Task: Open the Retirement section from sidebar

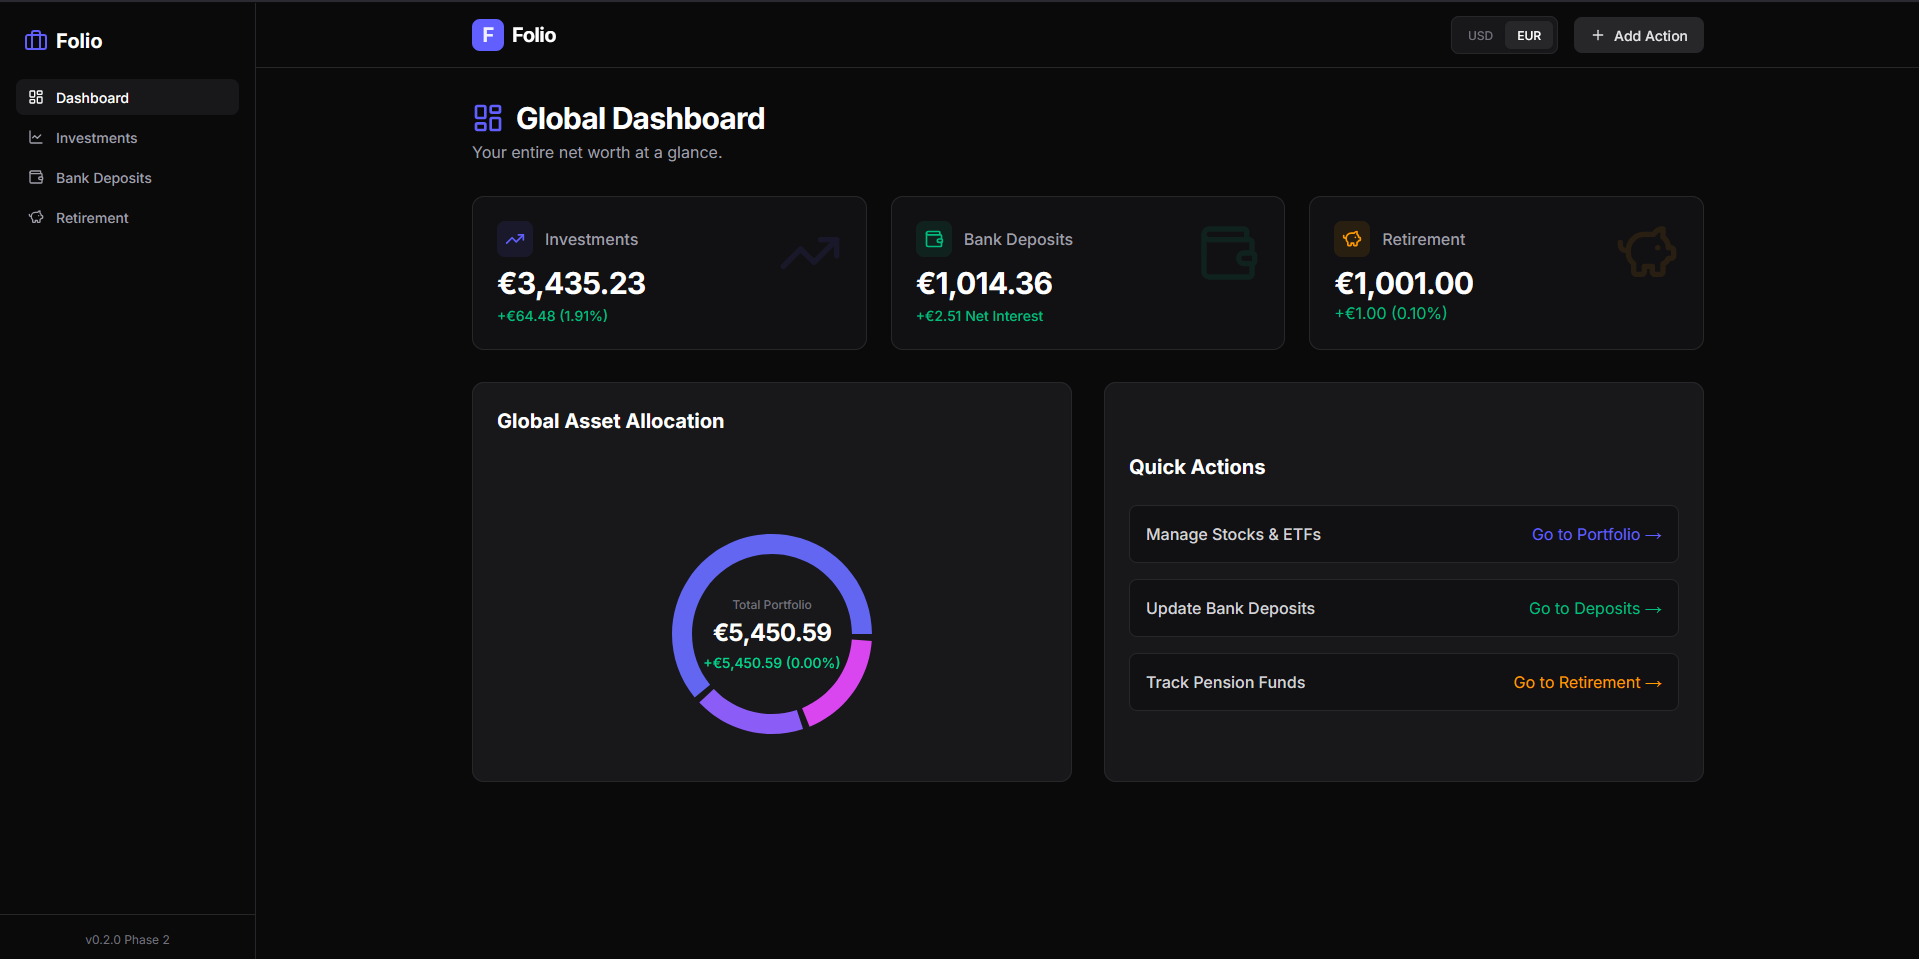Action: coord(91,217)
